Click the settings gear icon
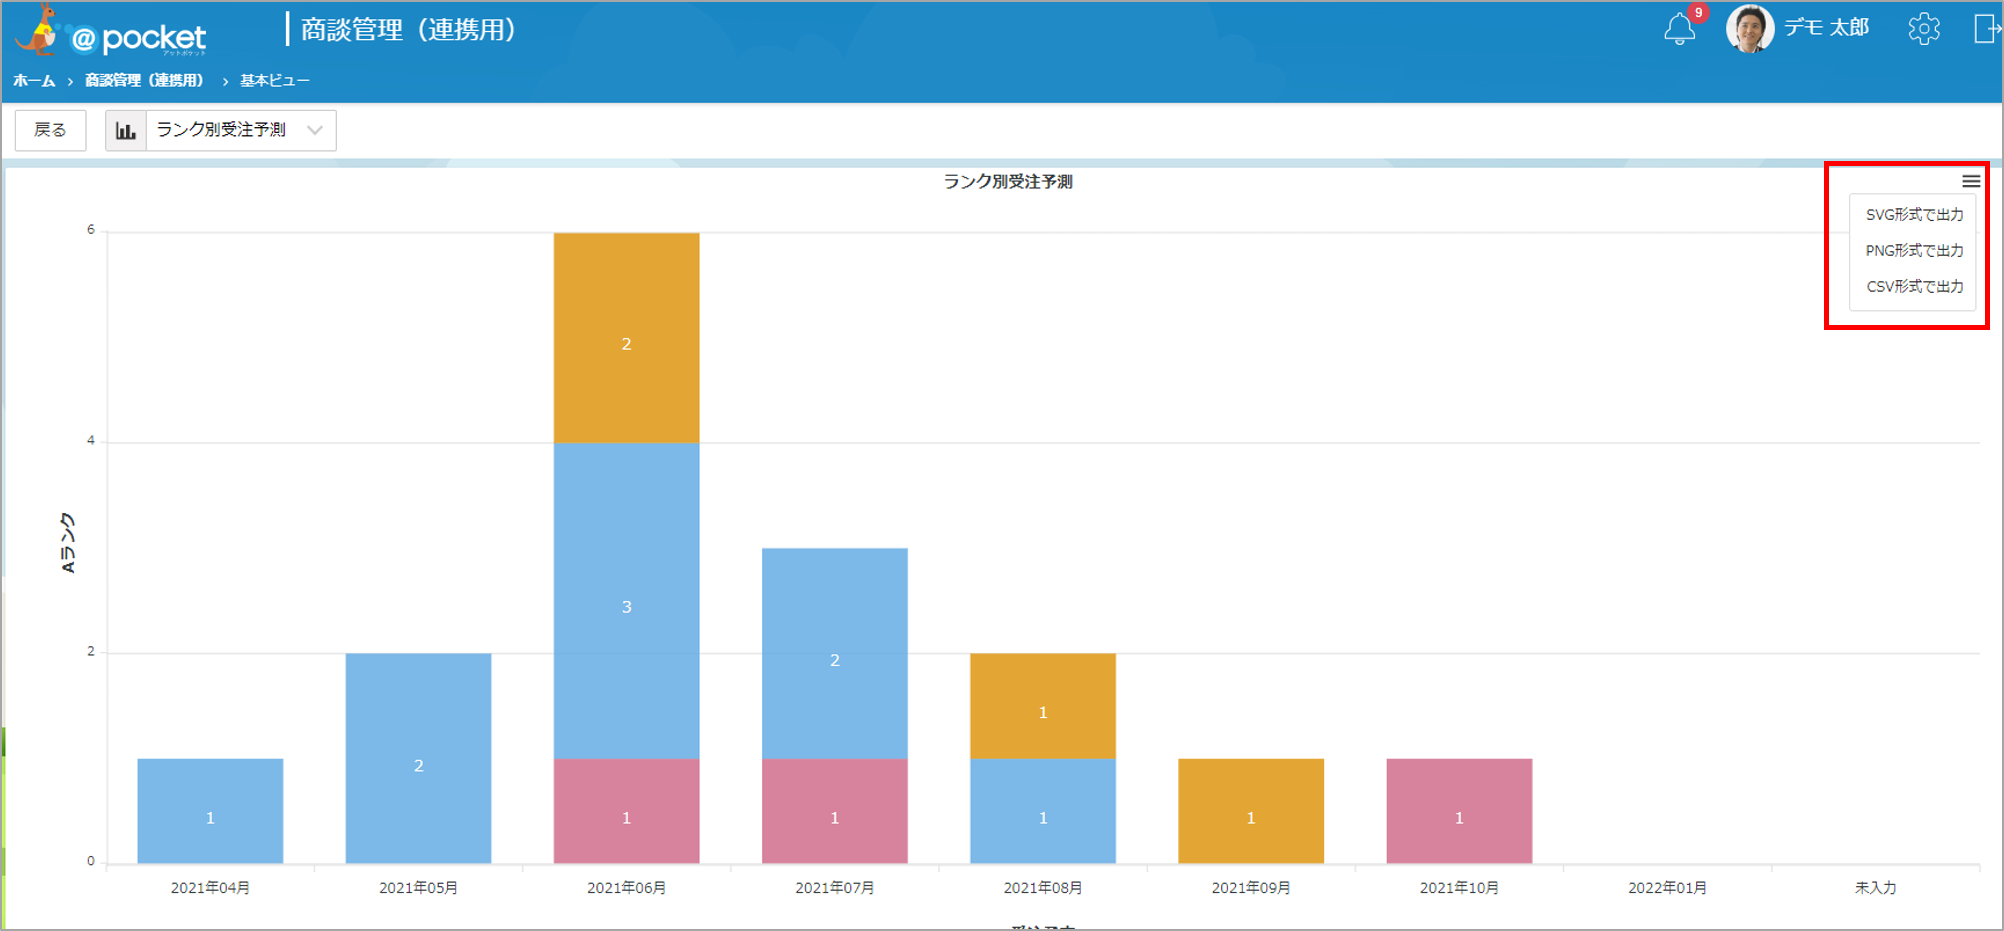 click(x=1924, y=29)
